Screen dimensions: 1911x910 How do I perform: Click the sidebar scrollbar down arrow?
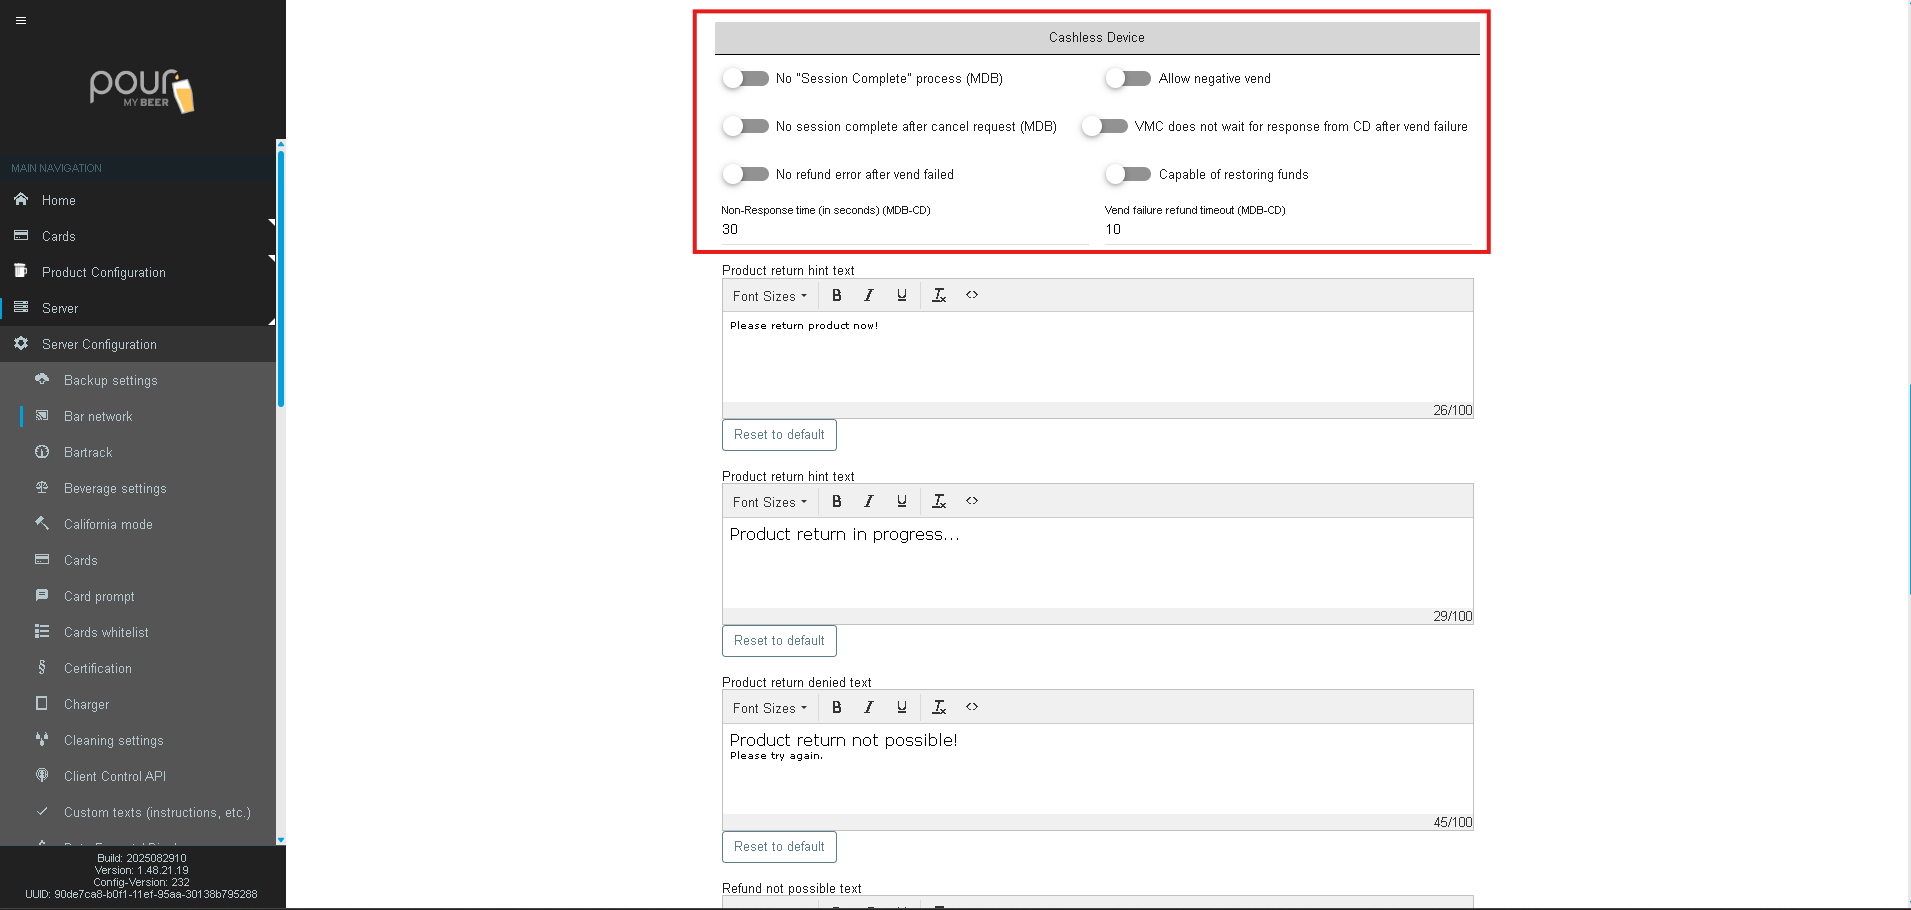point(281,840)
